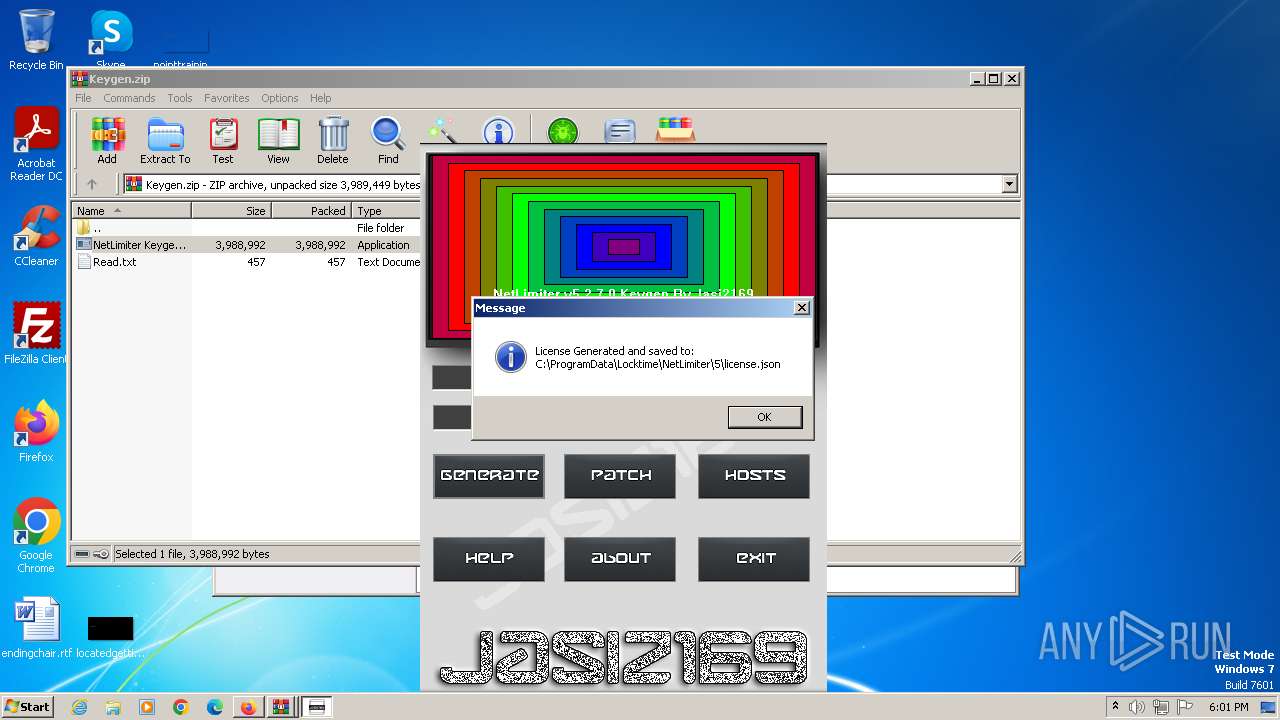Open Internet Explorer from taskbar
Screen dimensions: 1280x720
pyautogui.click(x=79, y=707)
